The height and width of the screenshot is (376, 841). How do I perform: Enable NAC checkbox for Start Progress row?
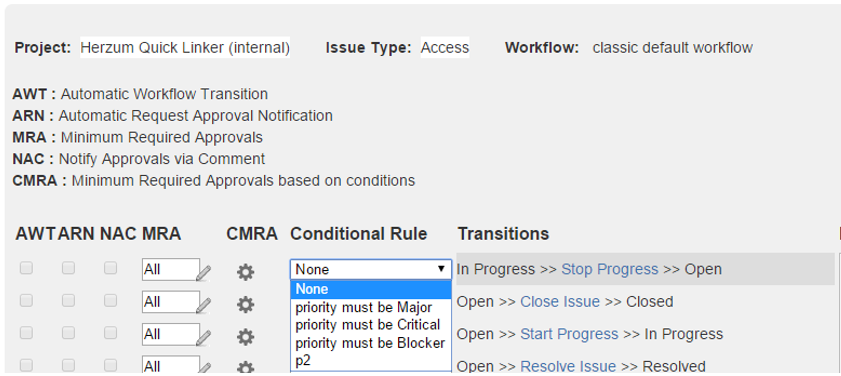[x=110, y=333]
